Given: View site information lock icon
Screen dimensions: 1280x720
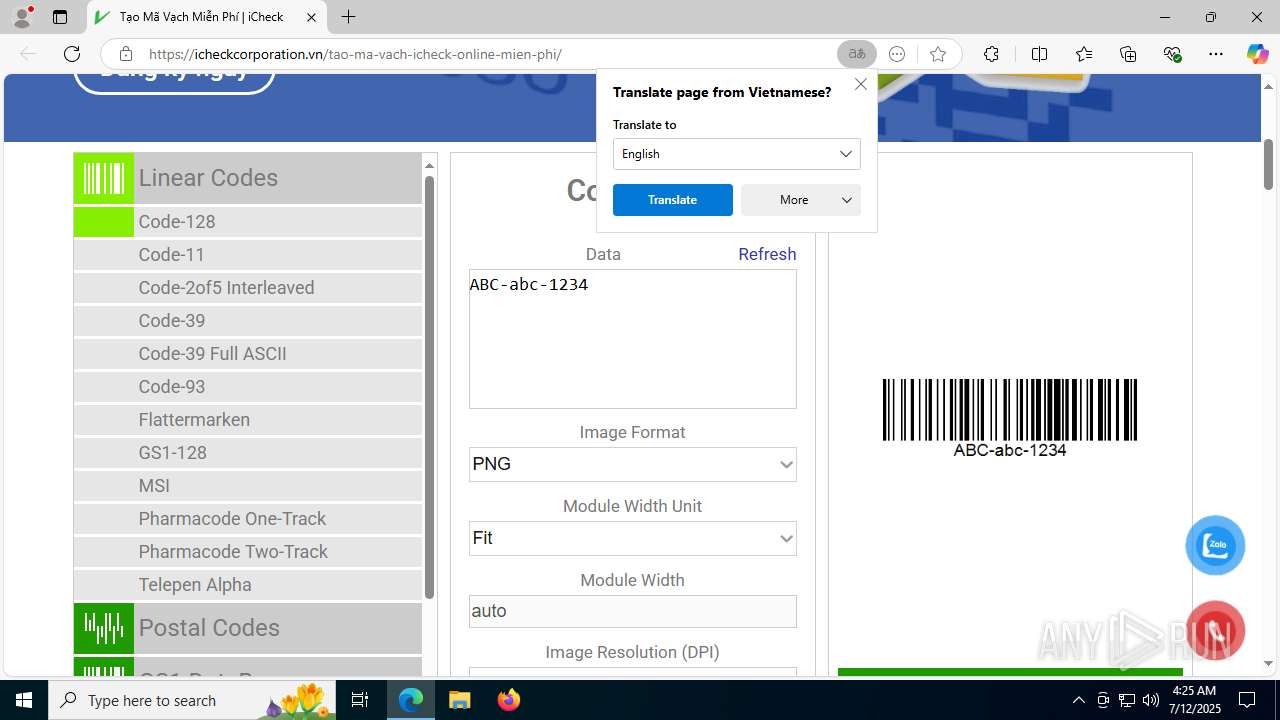Looking at the screenshot, I should click(125, 54).
